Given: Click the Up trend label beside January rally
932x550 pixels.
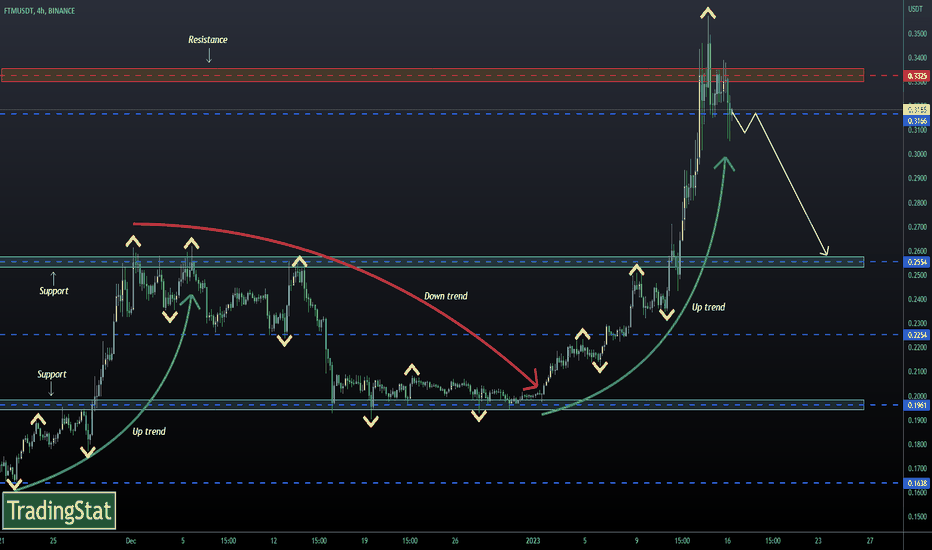Looking at the screenshot, I should 709,307.
